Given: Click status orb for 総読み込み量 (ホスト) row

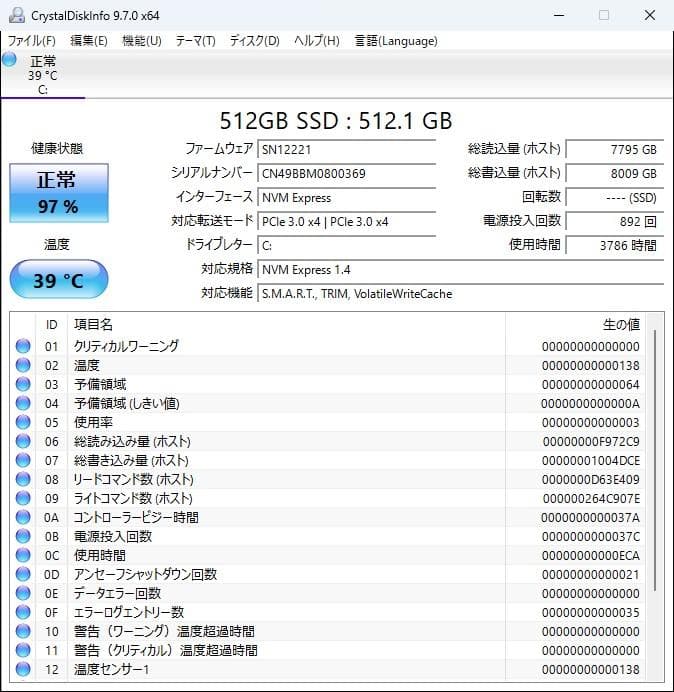Looking at the screenshot, I should point(23,441).
